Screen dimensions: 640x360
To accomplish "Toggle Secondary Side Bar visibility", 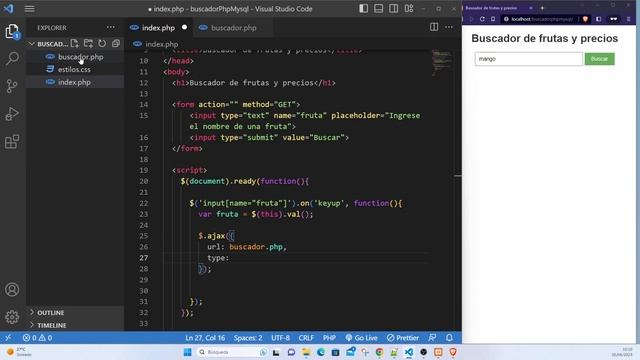I will pos(393,9).
